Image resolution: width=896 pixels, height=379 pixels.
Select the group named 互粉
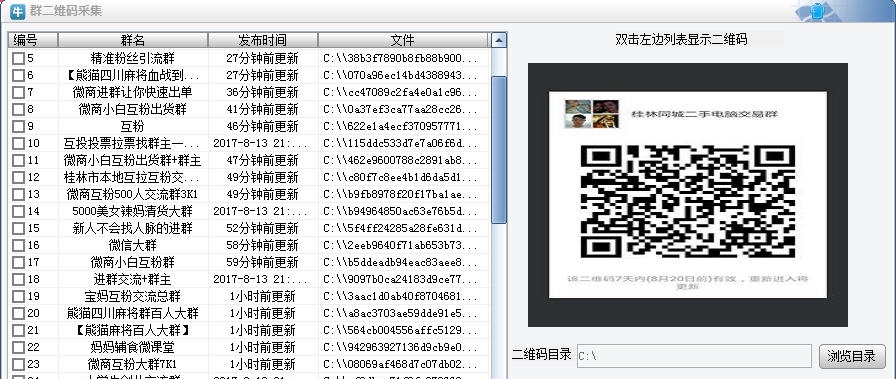pos(250,126)
